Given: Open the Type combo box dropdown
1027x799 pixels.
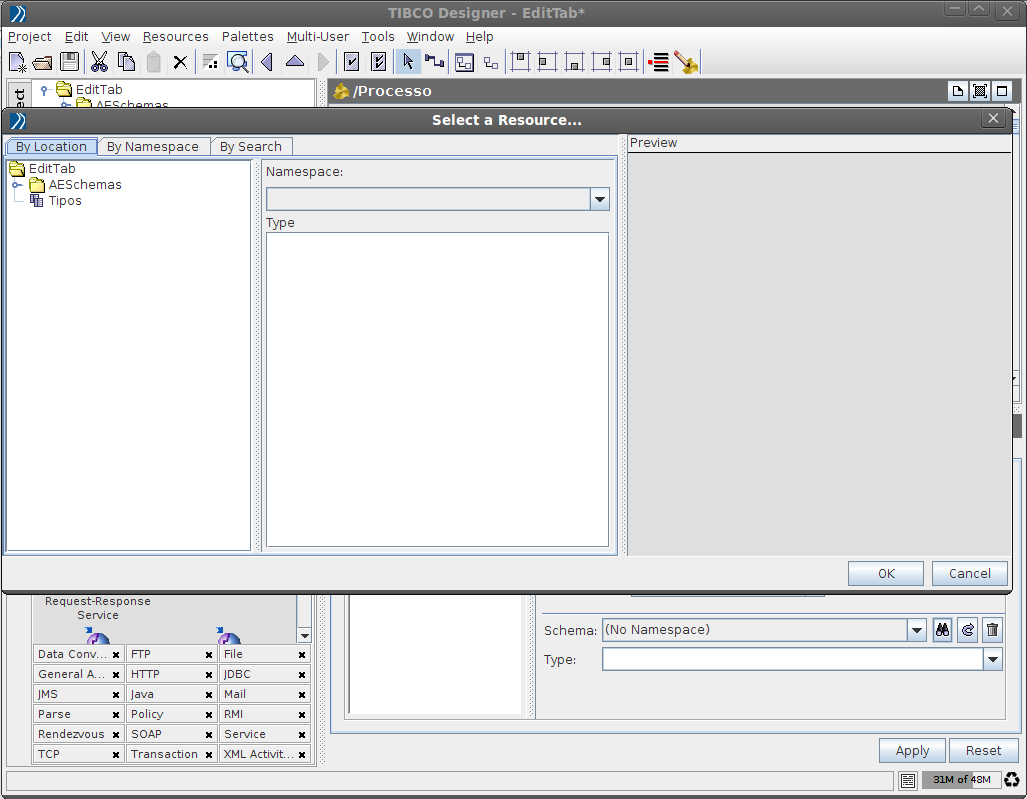Looking at the screenshot, I should pyautogui.click(x=992, y=660).
